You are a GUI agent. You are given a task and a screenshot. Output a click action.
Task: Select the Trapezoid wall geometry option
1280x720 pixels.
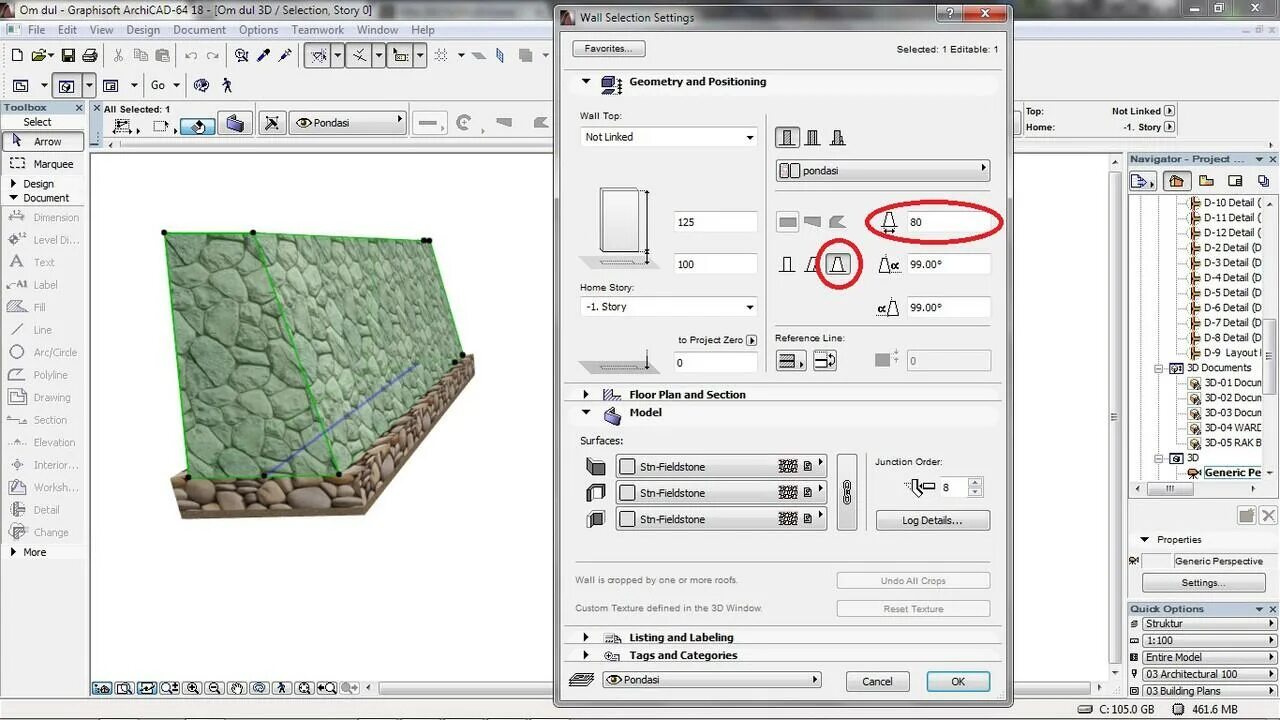coord(812,222)
